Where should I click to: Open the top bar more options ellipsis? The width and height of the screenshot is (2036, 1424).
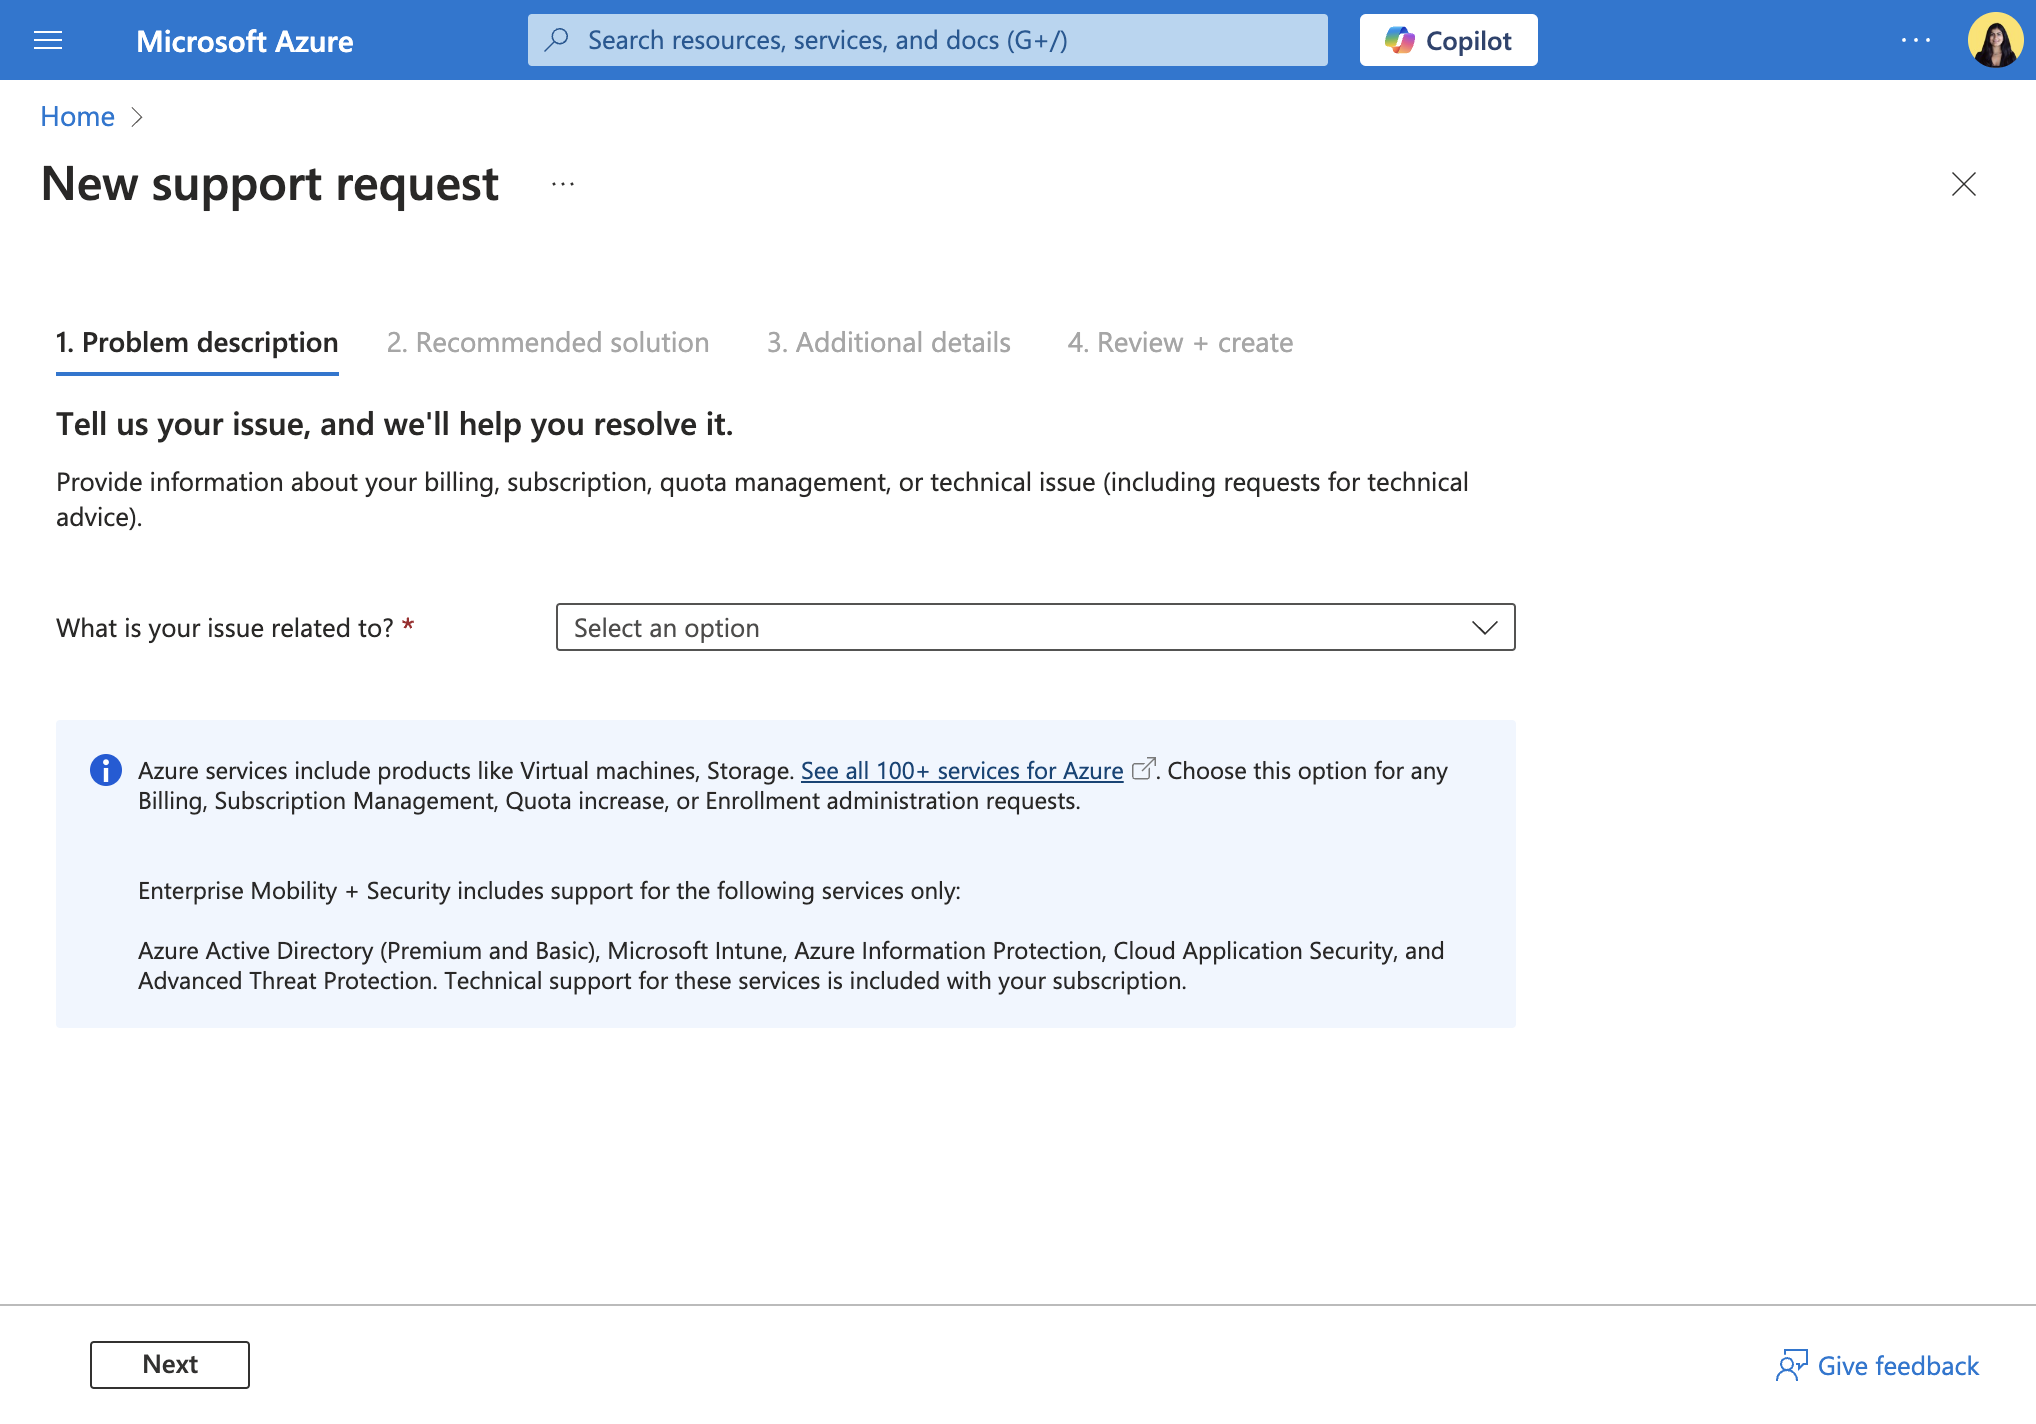[1916, 40]
